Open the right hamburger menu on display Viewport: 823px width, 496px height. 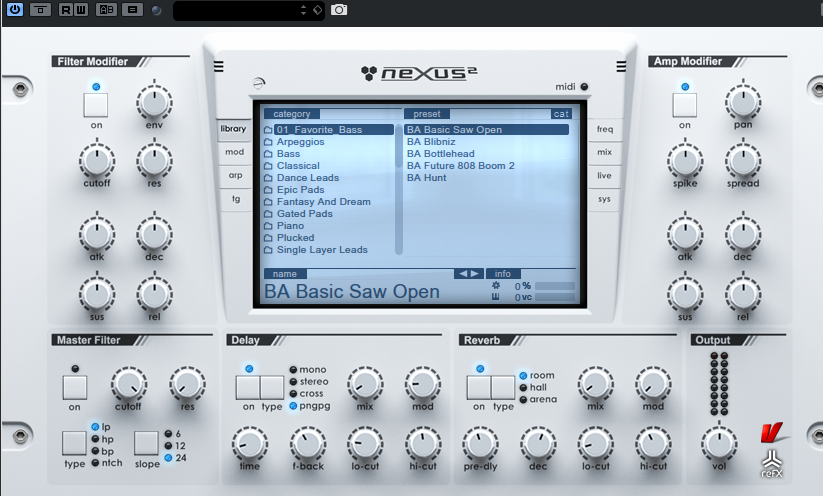click(621, 67)
